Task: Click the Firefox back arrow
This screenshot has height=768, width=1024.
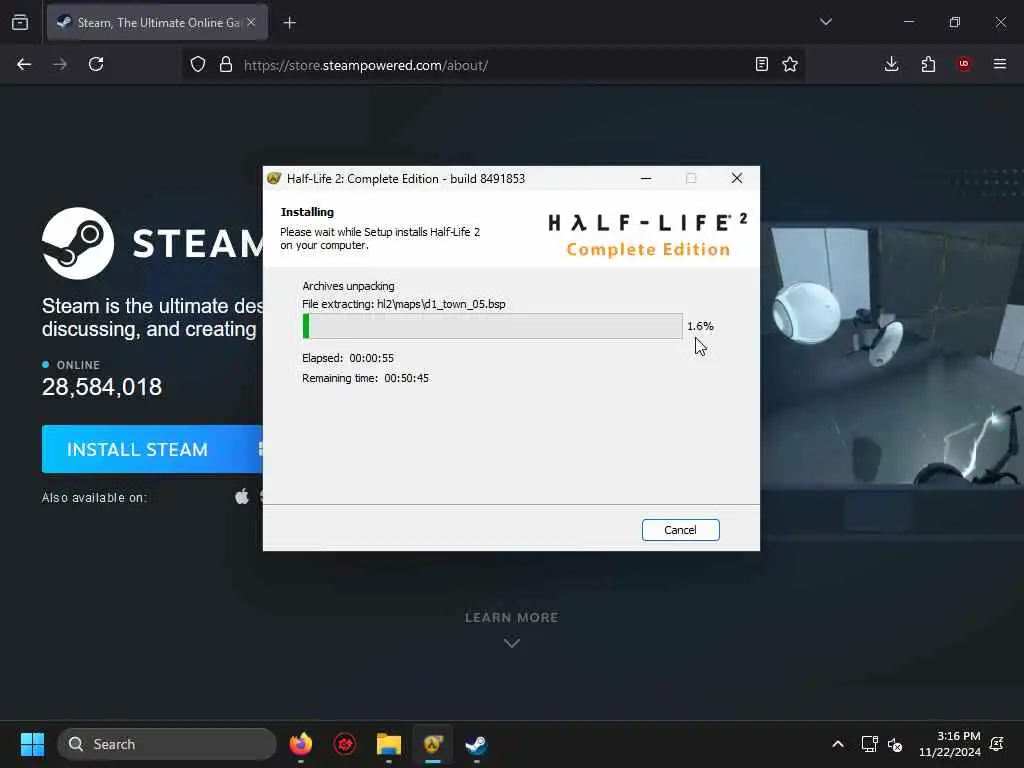Action: [x=24, y=64]
